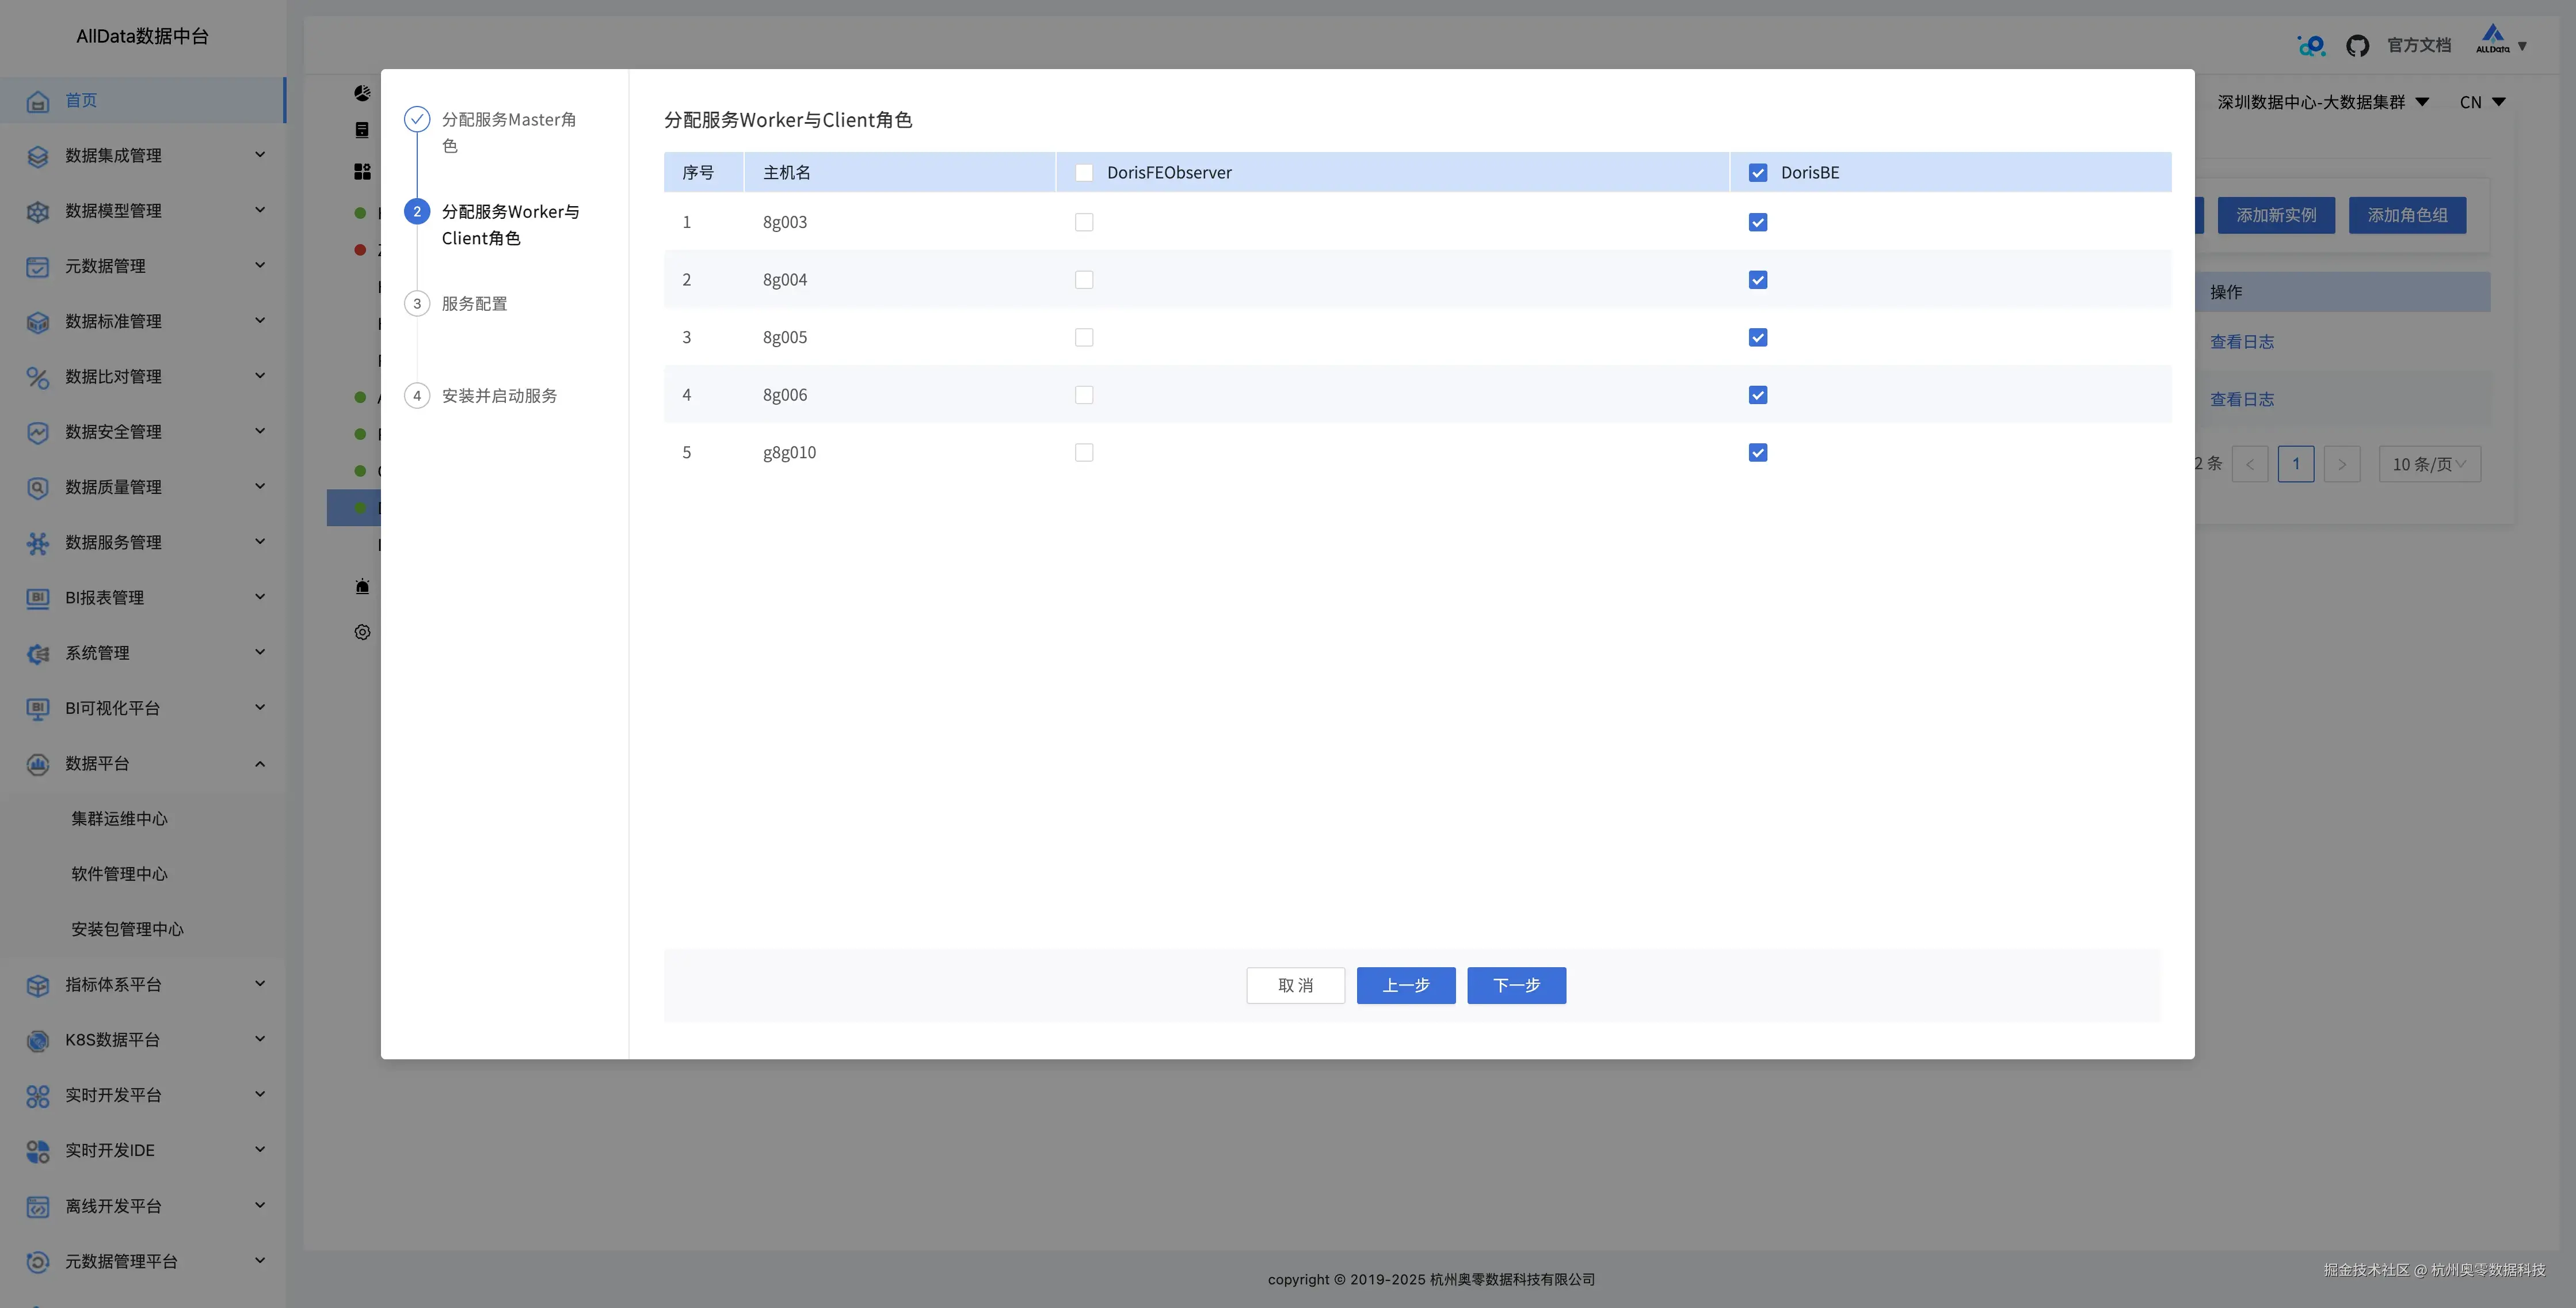Check DorisFEObserver header checkbox
Screen dimensions: 2576x1308
point(1084,173)
